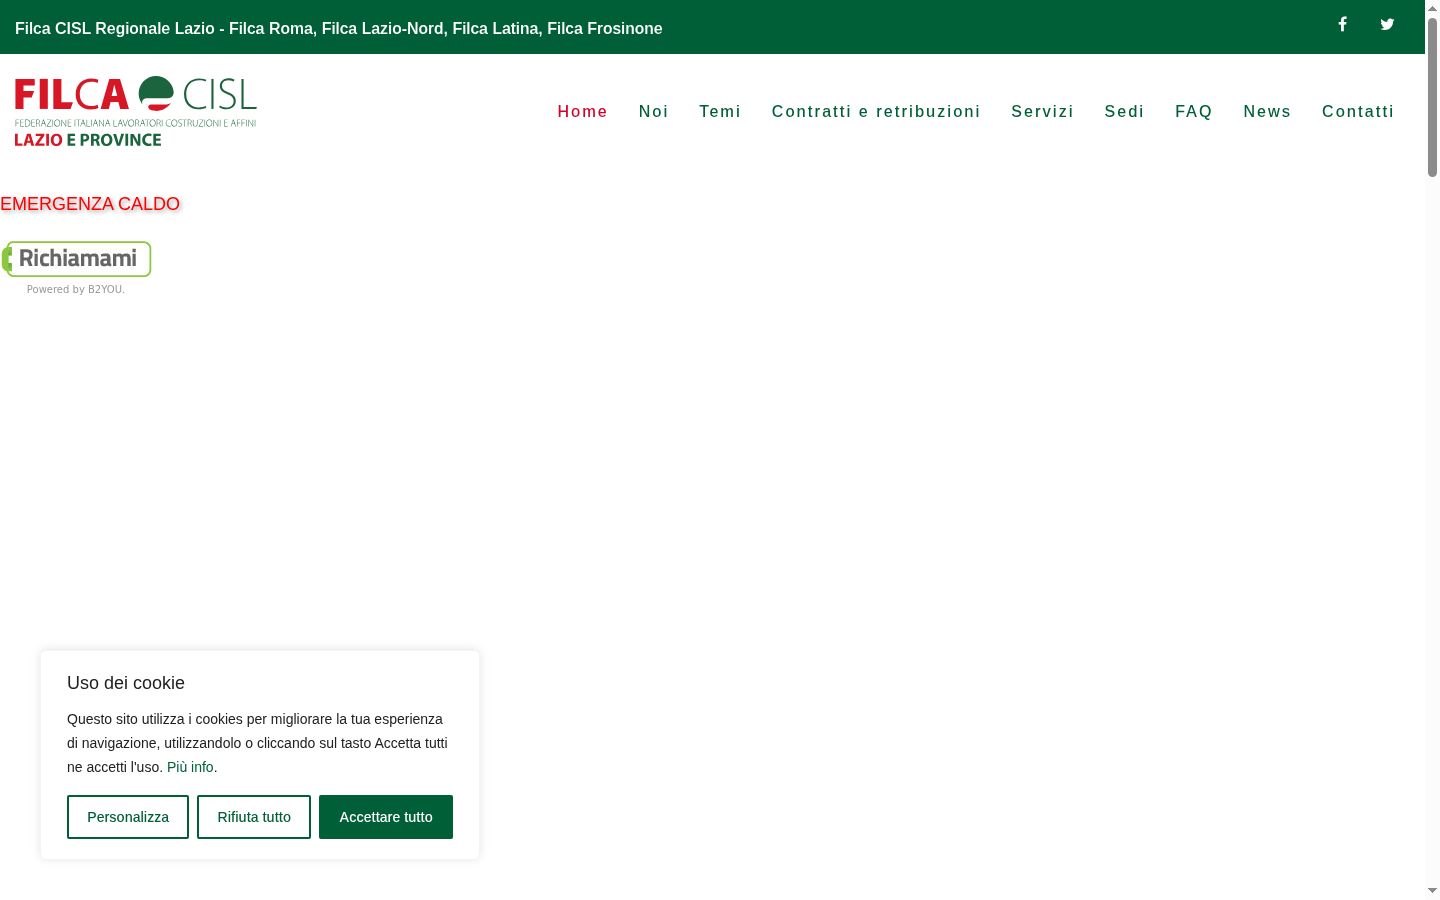1440x900 pixels.
Task: Click the scrollbar down arrow
Action: 1432,891
